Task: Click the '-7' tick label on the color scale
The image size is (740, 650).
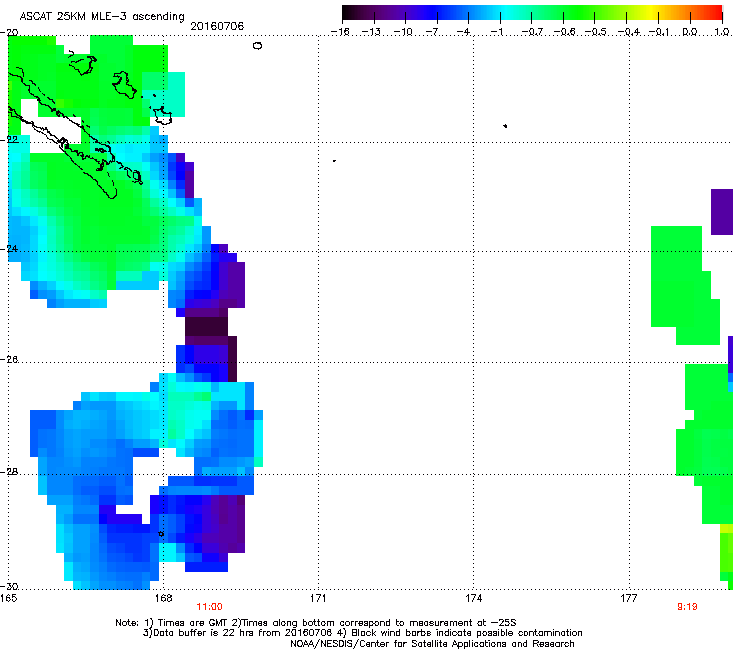Action: (433, 32)
